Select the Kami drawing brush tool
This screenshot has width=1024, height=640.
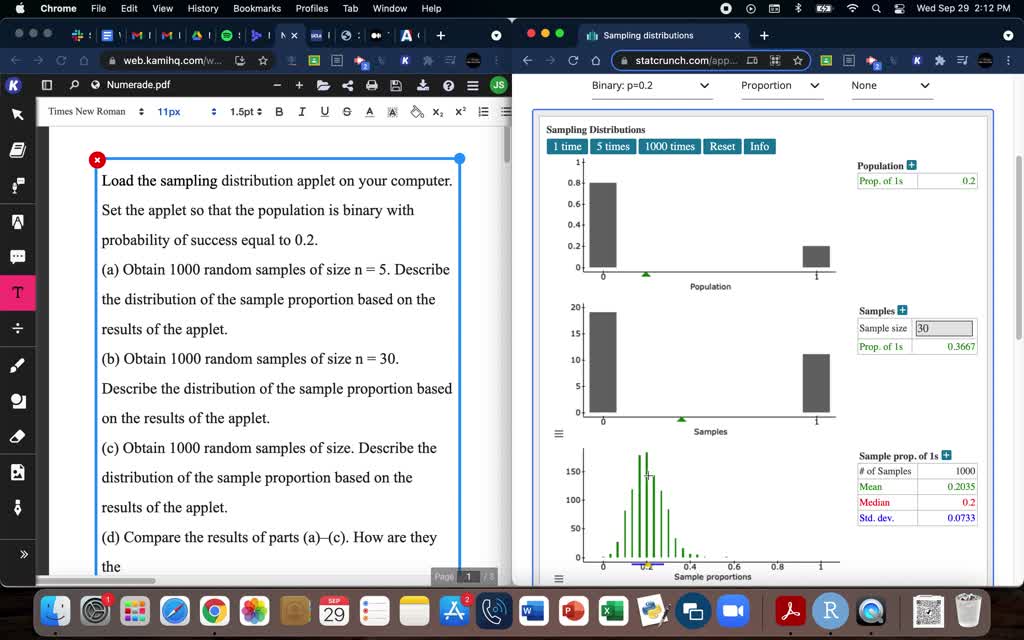point(18,366)
